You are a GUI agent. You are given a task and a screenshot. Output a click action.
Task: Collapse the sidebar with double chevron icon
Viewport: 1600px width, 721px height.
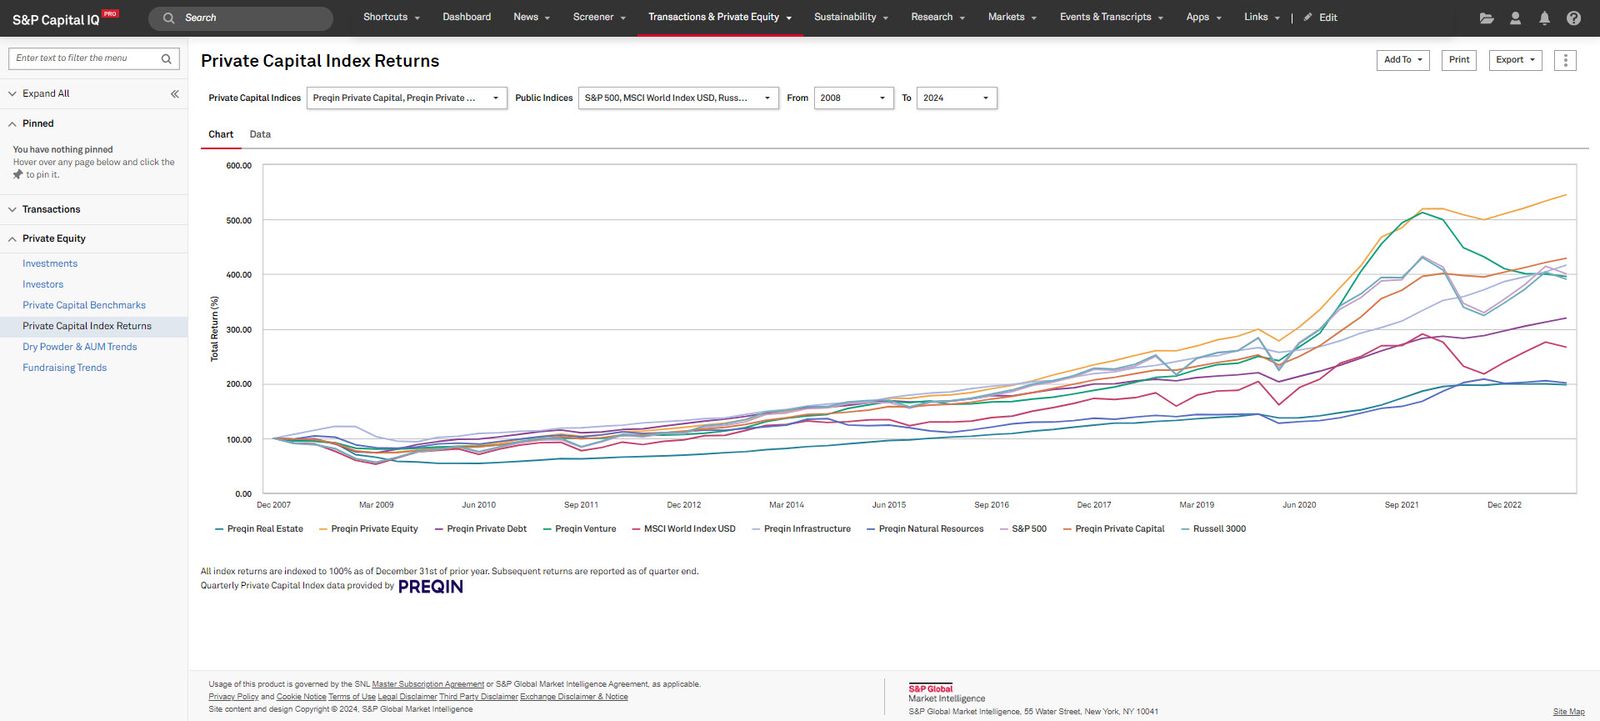click(174, 94)
